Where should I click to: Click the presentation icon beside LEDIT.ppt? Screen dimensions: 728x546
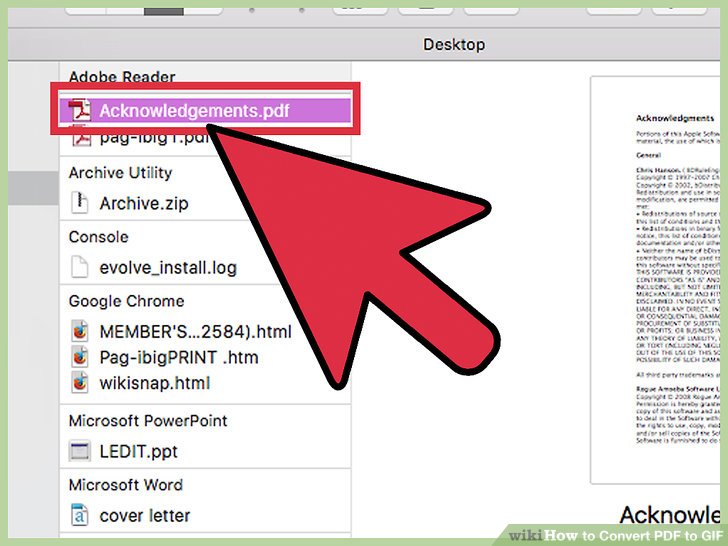pyautogui.click(x=79, y=451)
